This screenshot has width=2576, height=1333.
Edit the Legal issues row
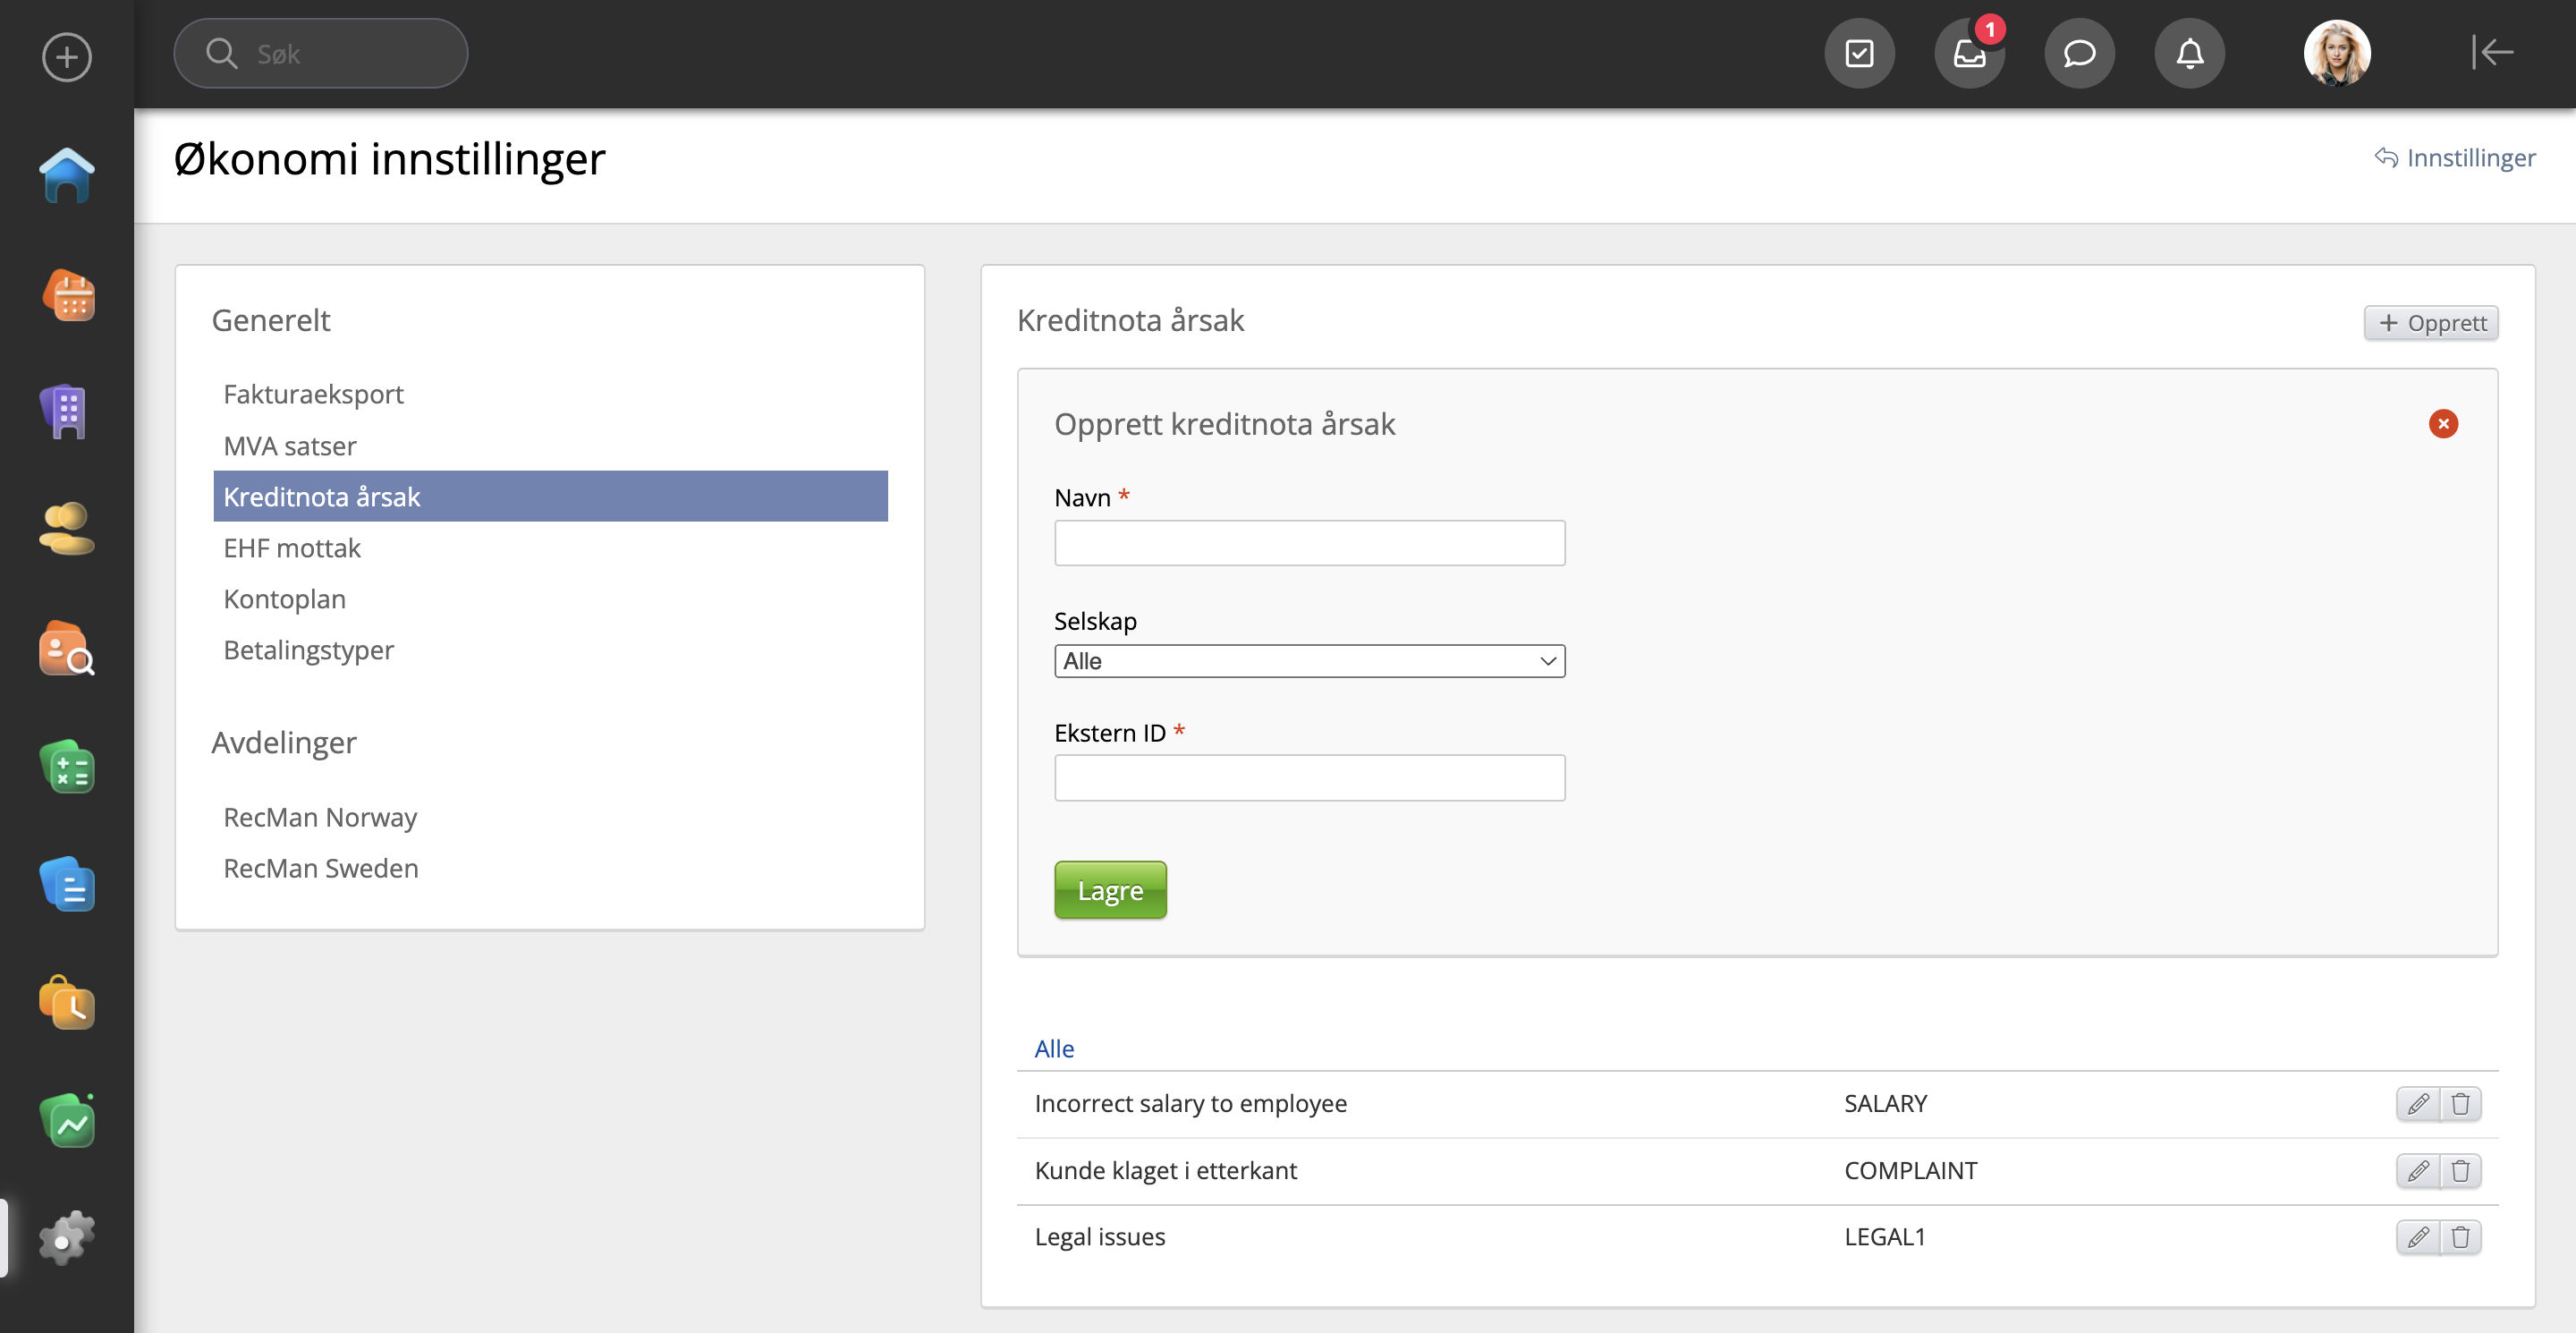(2418, 1237)
